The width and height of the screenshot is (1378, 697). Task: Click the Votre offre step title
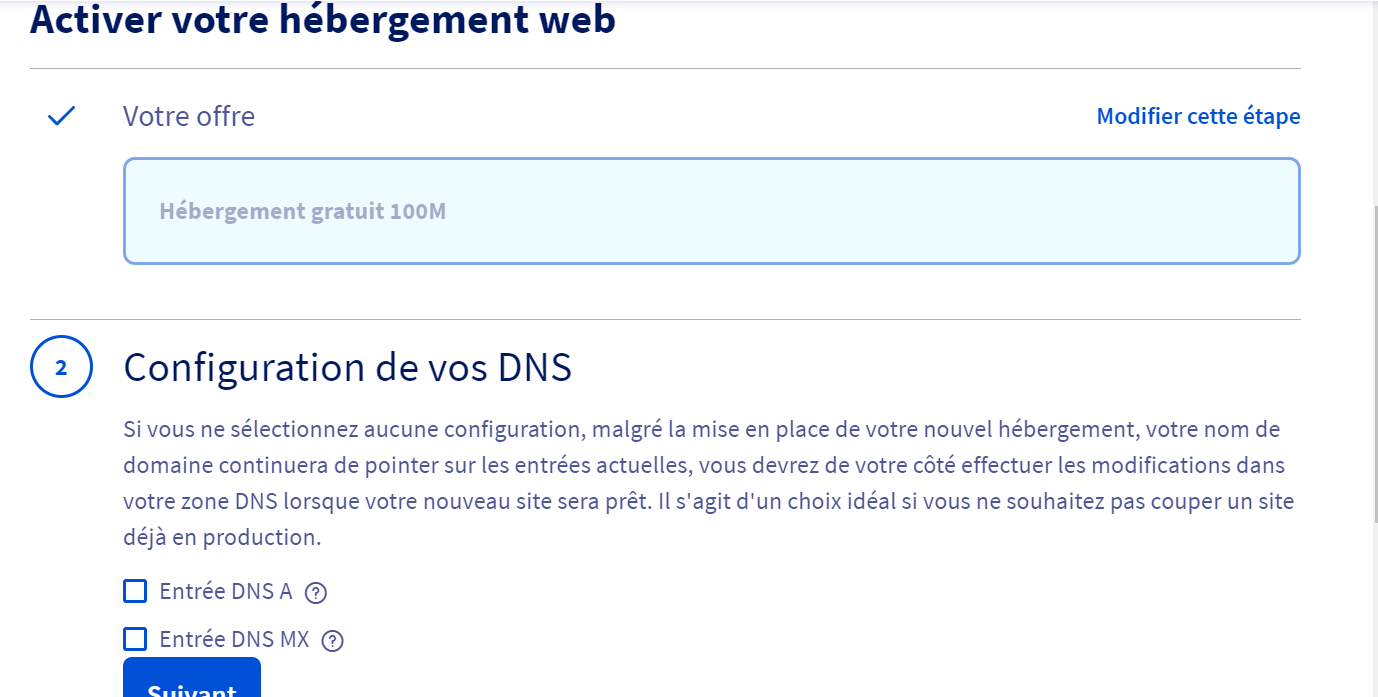click(189, 116)
